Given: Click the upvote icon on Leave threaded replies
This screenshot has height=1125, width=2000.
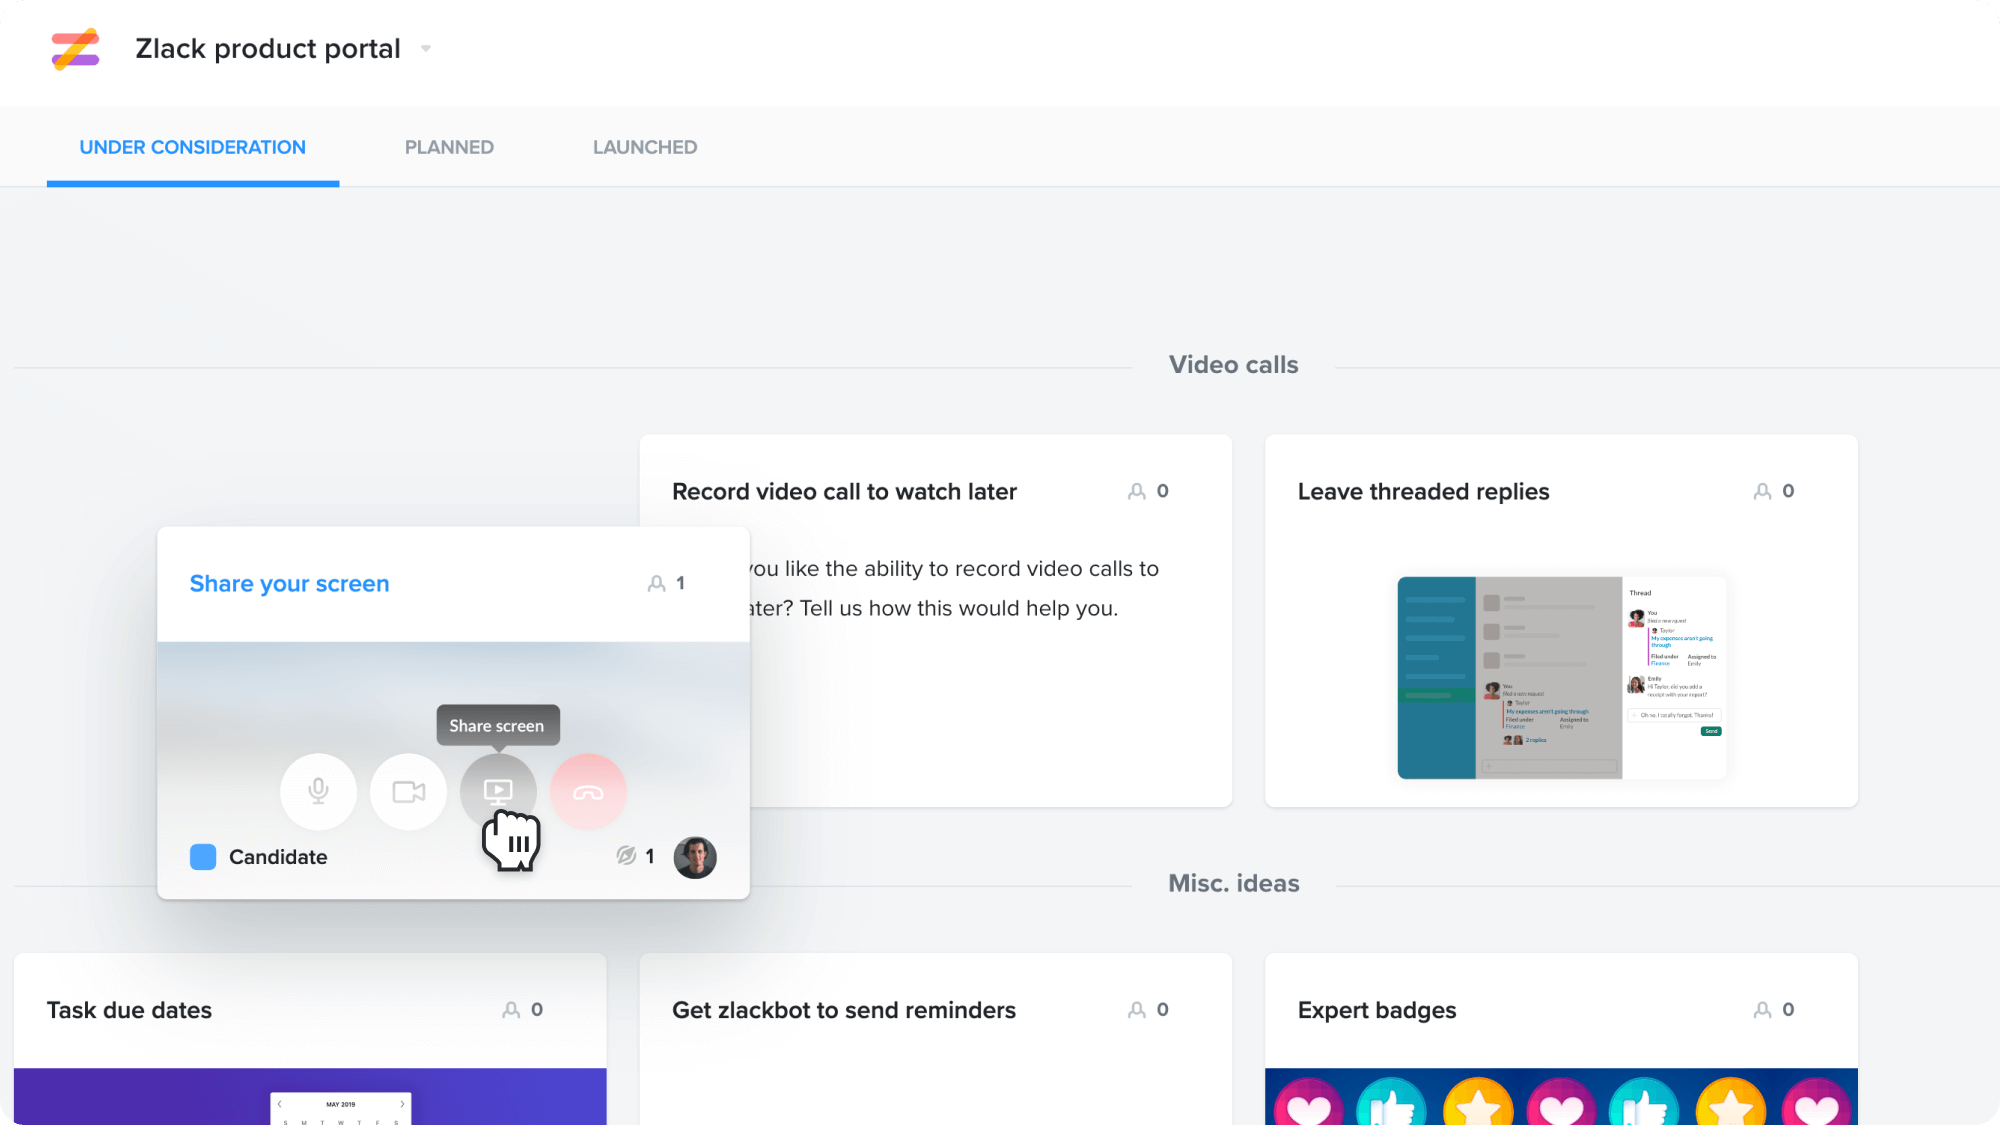Looking at the screenshot, I should 1762,490.
